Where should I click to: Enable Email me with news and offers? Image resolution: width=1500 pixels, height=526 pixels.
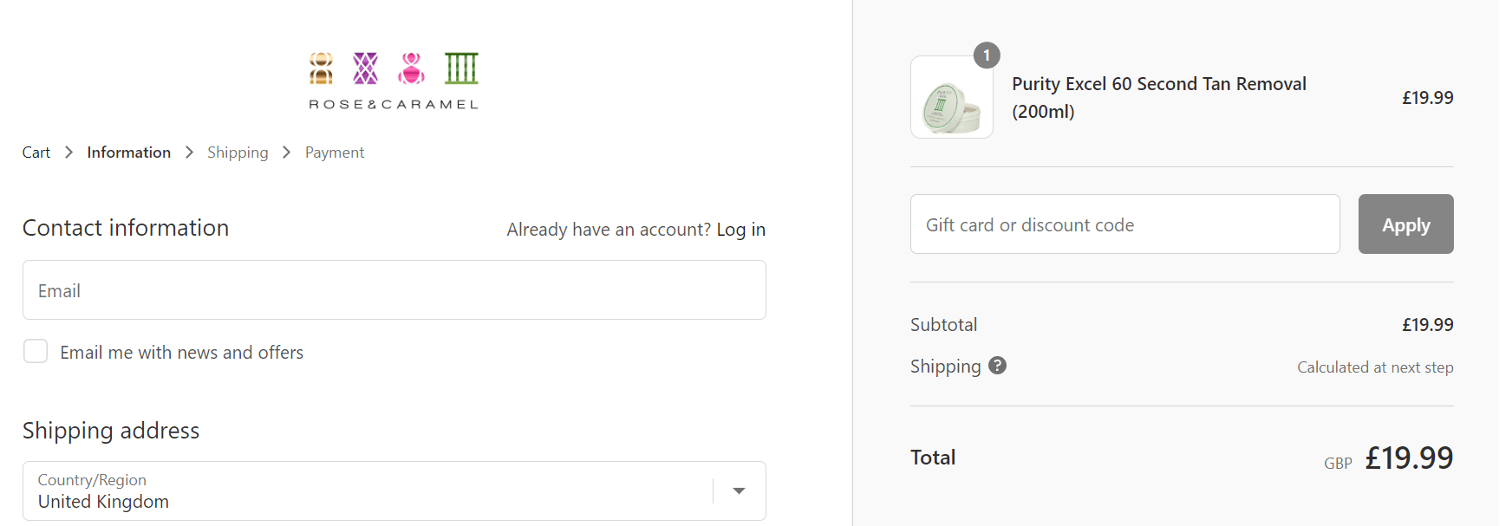[36, 351]
